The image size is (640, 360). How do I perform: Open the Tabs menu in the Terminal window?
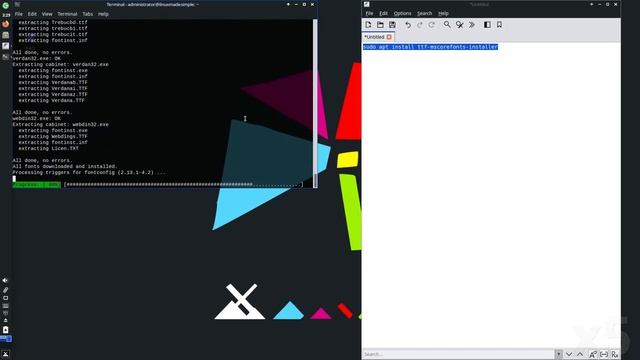[88, 14]
